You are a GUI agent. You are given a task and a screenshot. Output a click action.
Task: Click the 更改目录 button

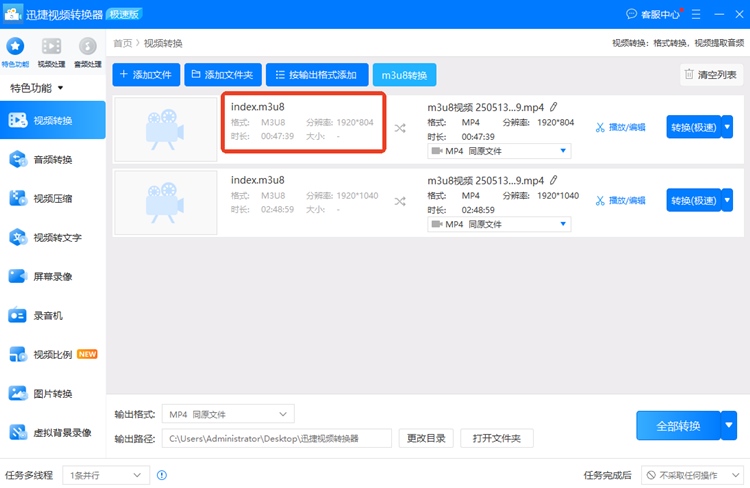(426, 438)
